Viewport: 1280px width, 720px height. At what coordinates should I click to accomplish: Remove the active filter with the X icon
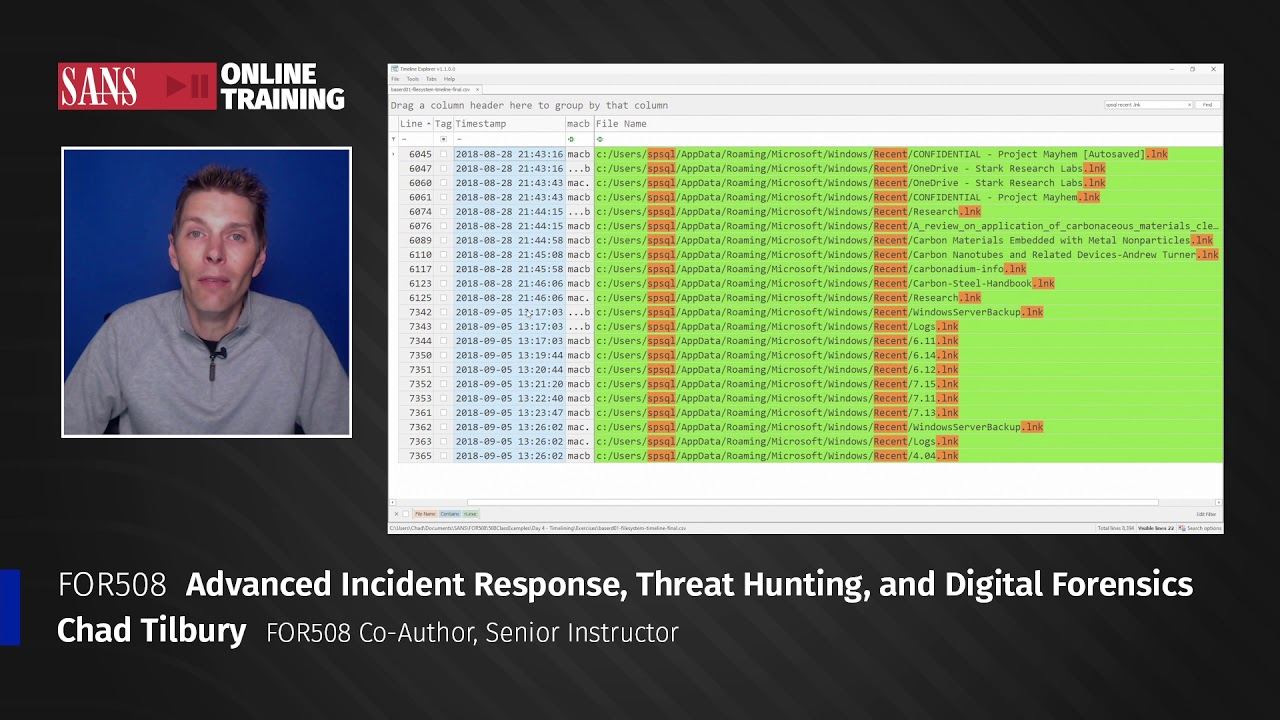(x=396, y=514)
